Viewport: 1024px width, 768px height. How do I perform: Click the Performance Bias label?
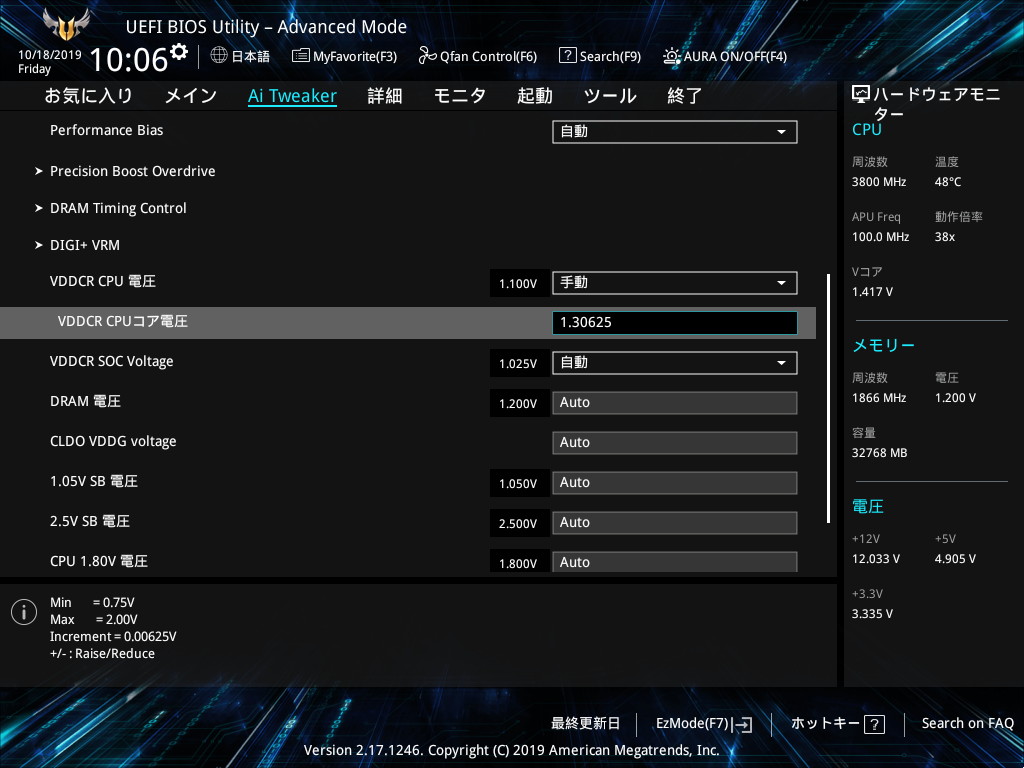point(106,130)
